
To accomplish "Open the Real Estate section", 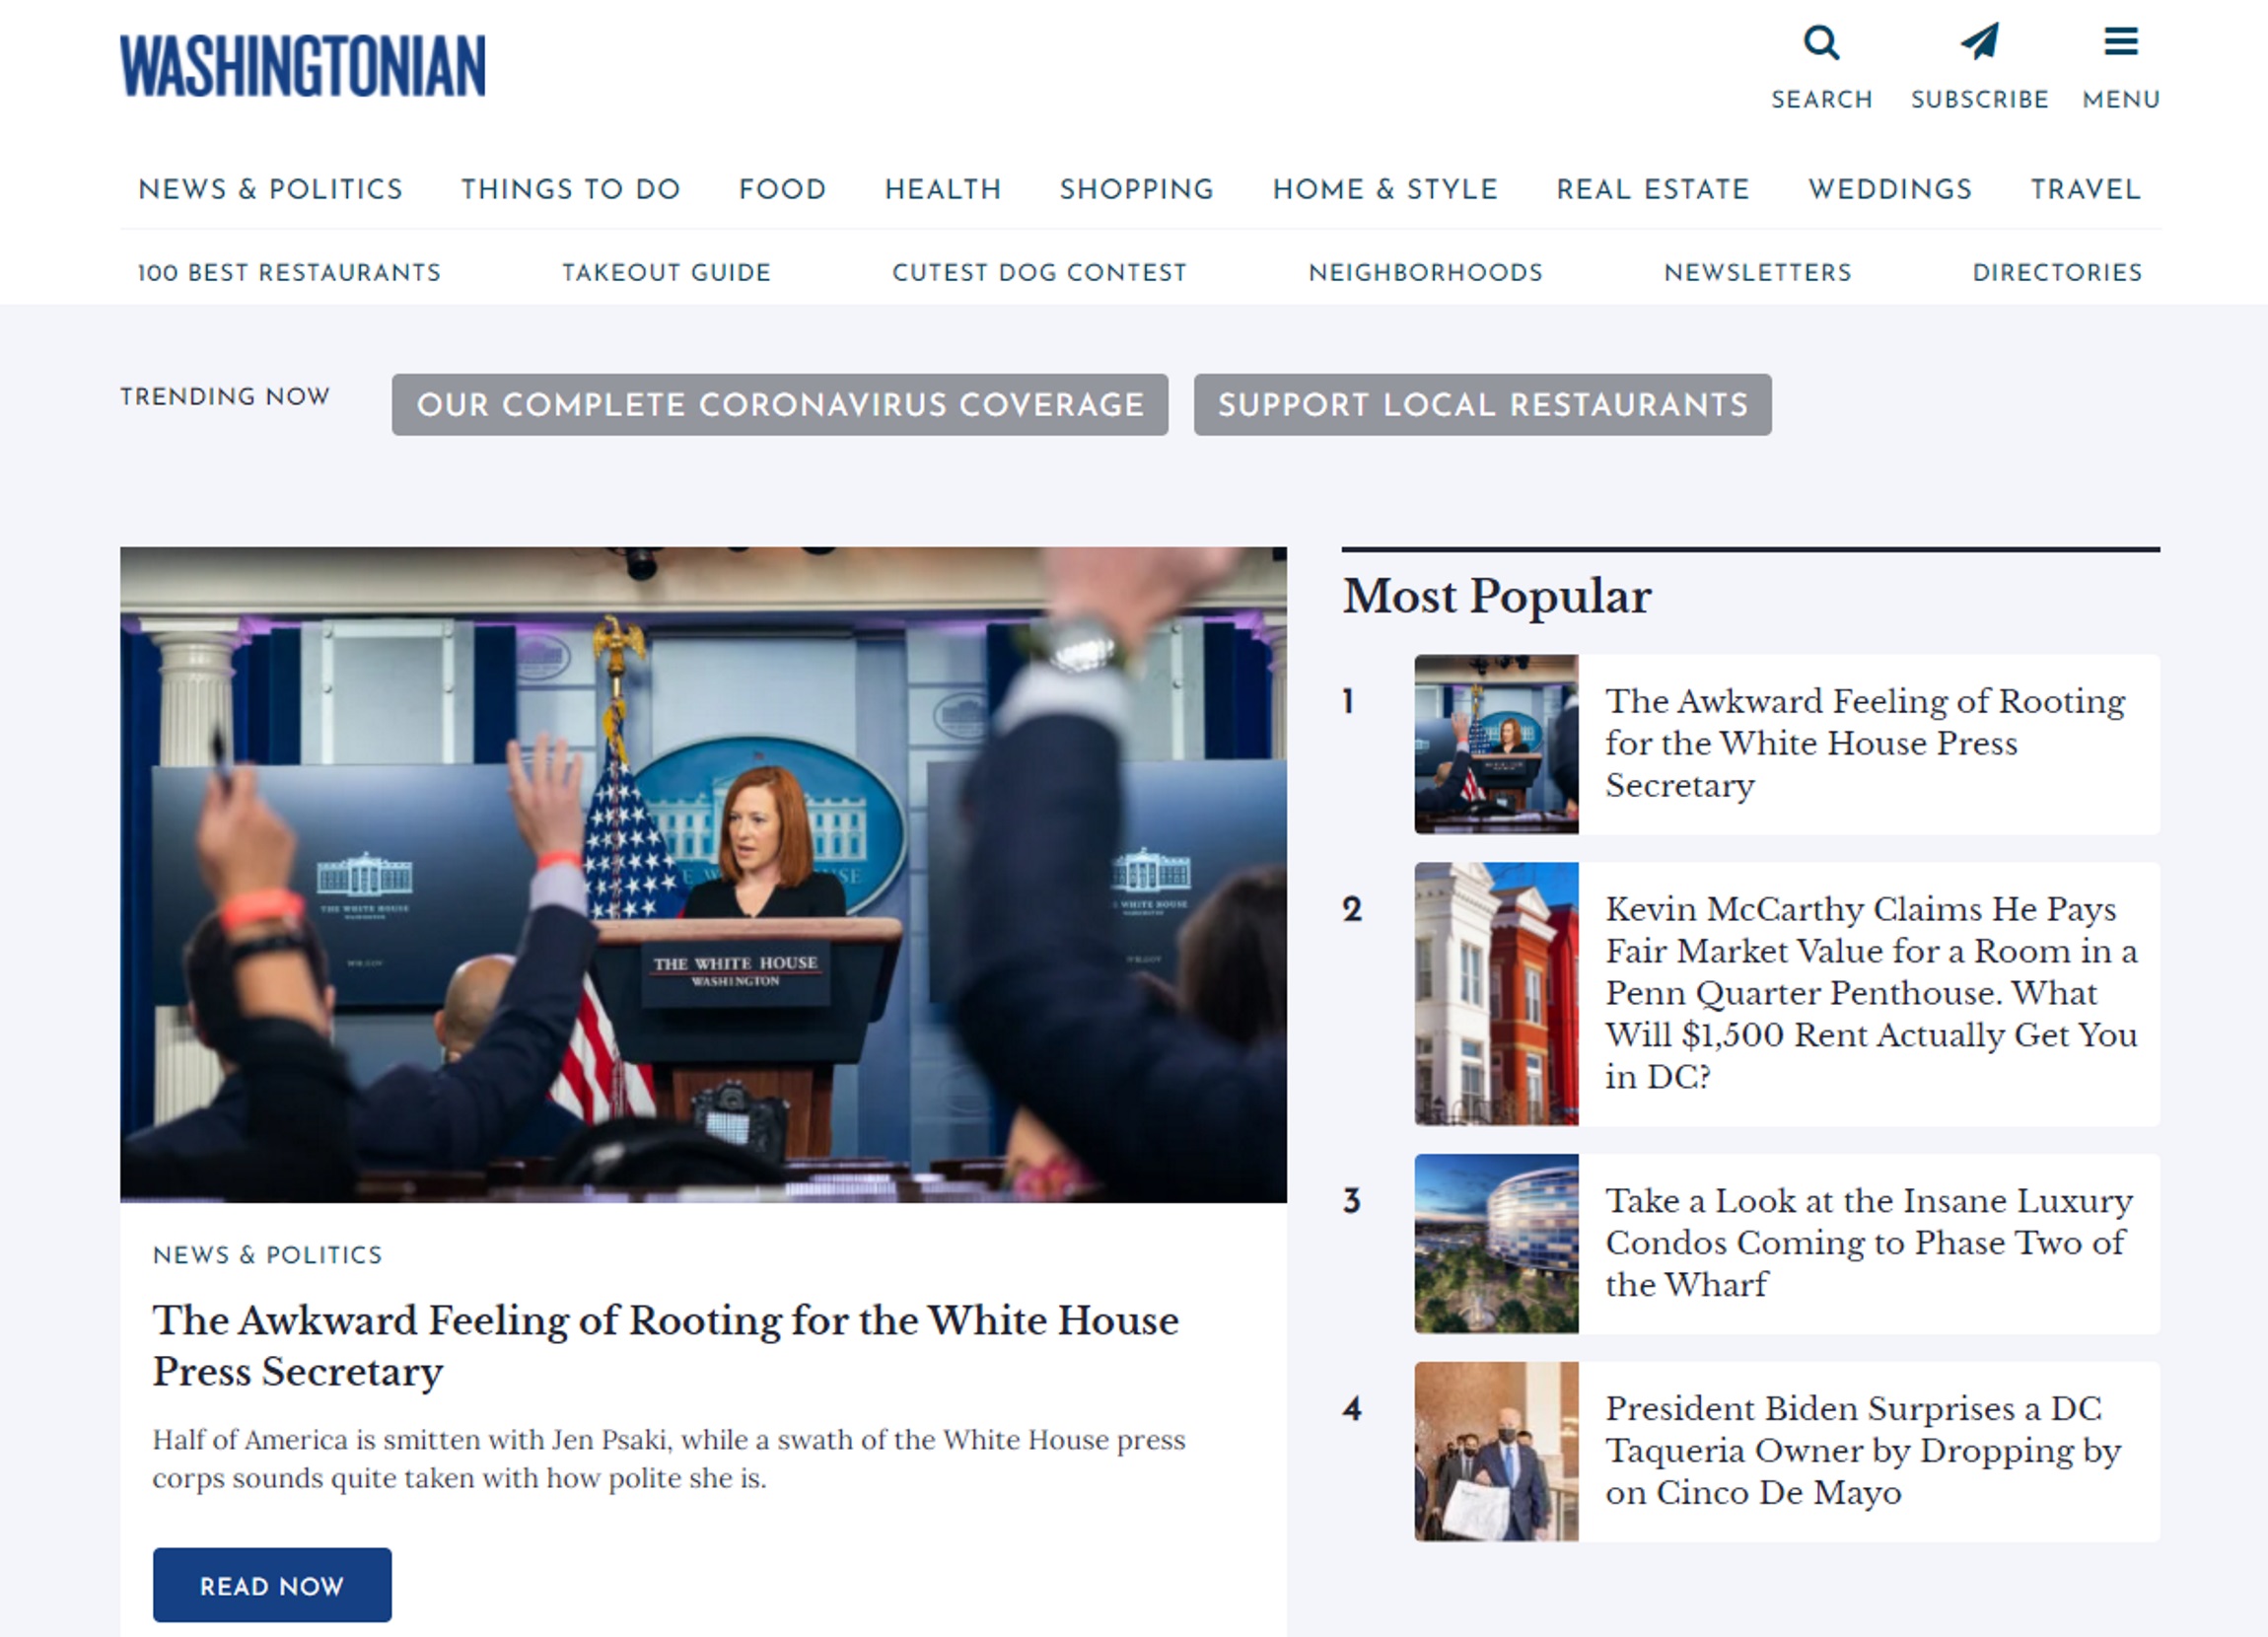I will click(1653, 189).
